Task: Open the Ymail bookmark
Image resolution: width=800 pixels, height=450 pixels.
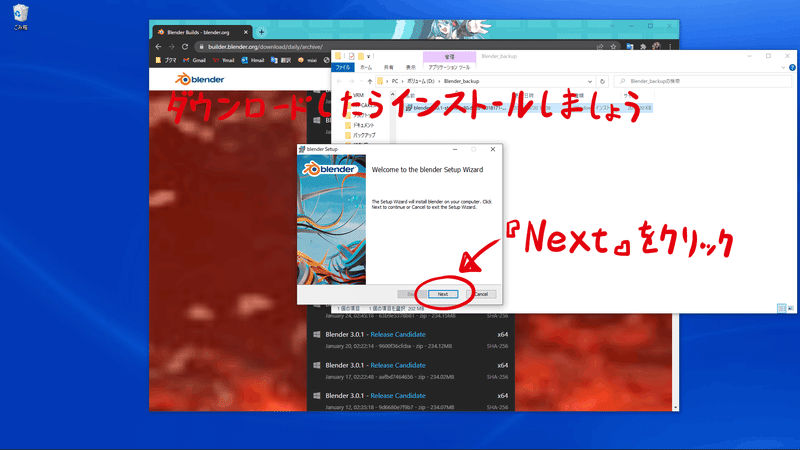Action: tap(223, 60)
